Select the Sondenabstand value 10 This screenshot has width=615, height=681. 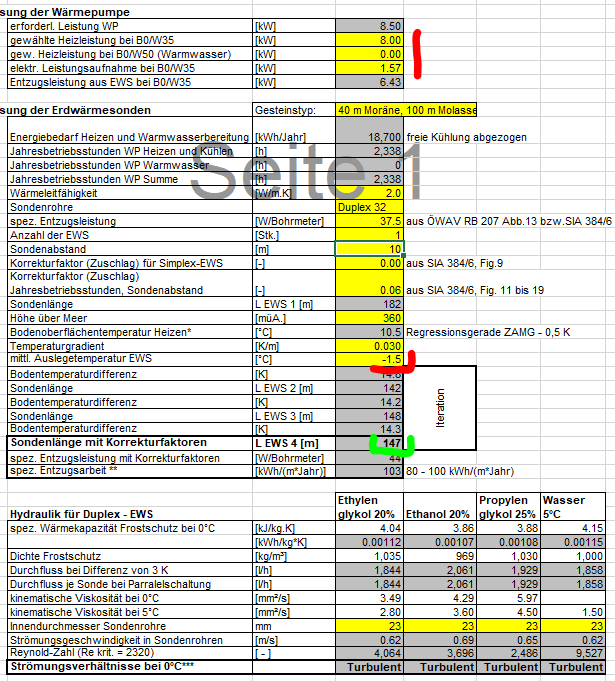[x=370, y=249]
